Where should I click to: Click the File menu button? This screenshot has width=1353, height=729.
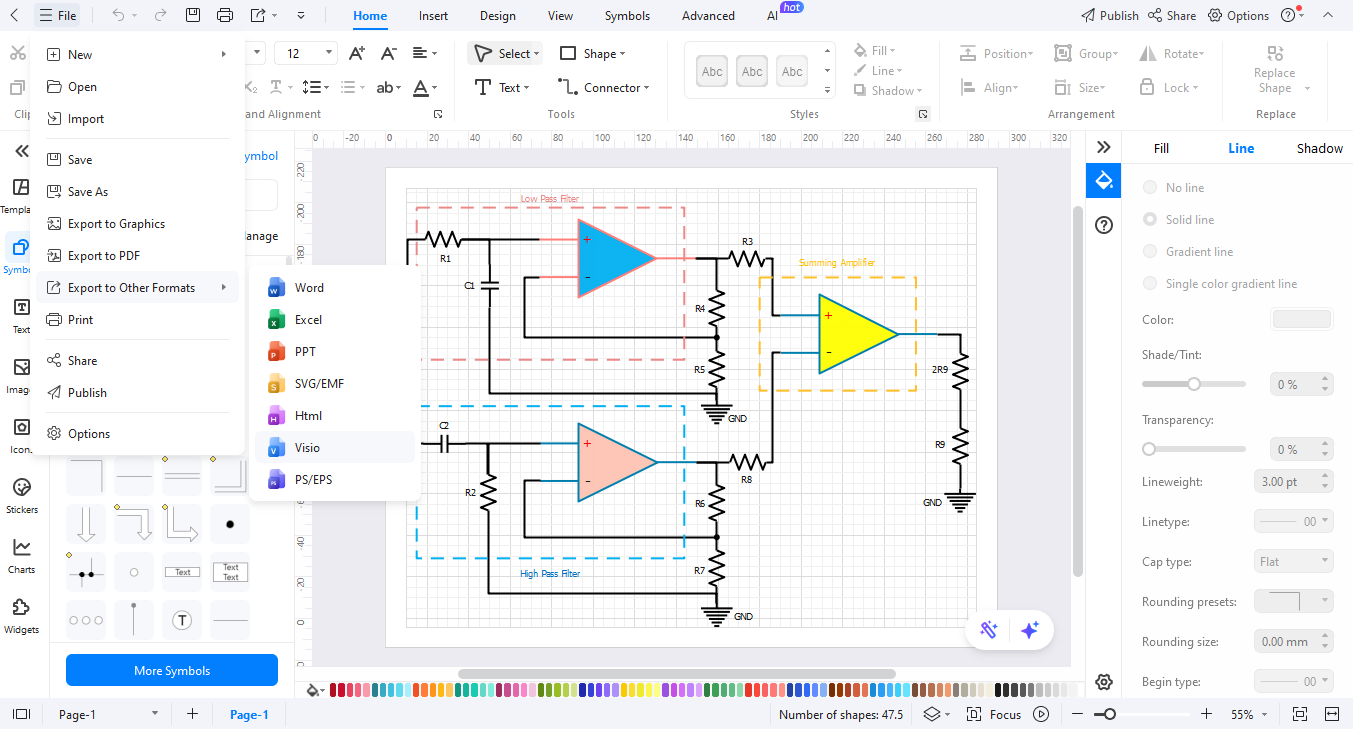coord(58,15)
